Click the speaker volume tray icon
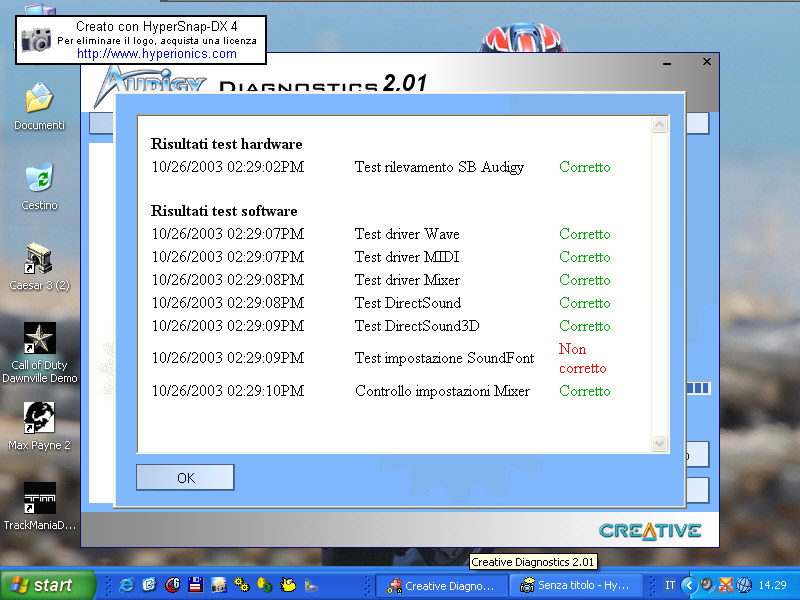800x600 pixels. click(707, 585)
